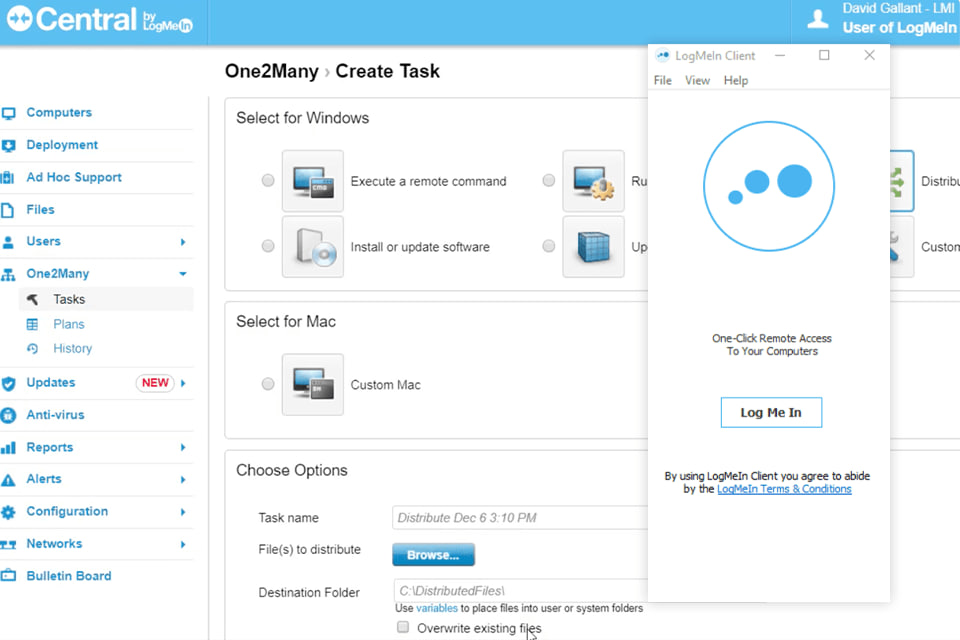Viewport: 960px width, 640px height.
Task: Focus the Task name input field
Action: [x=520, y=518]
